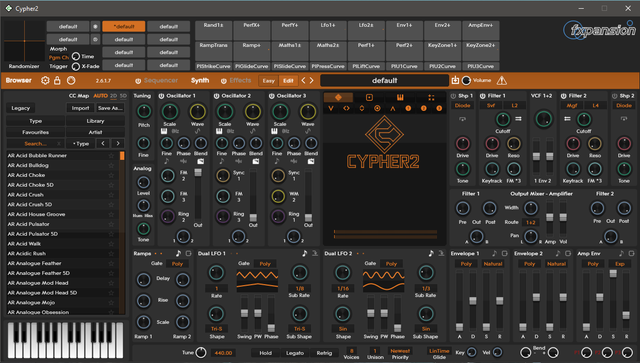Click the Envelope 1 loop square icon

click(x=504, y=254)
